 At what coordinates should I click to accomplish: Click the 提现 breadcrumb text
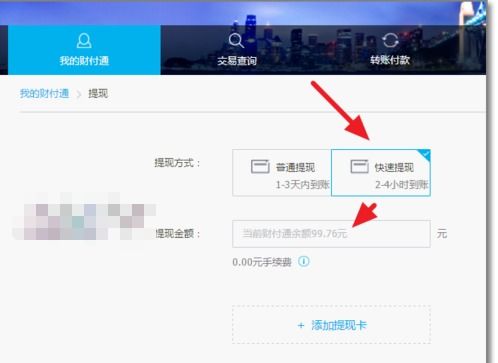tap(98, 94)
